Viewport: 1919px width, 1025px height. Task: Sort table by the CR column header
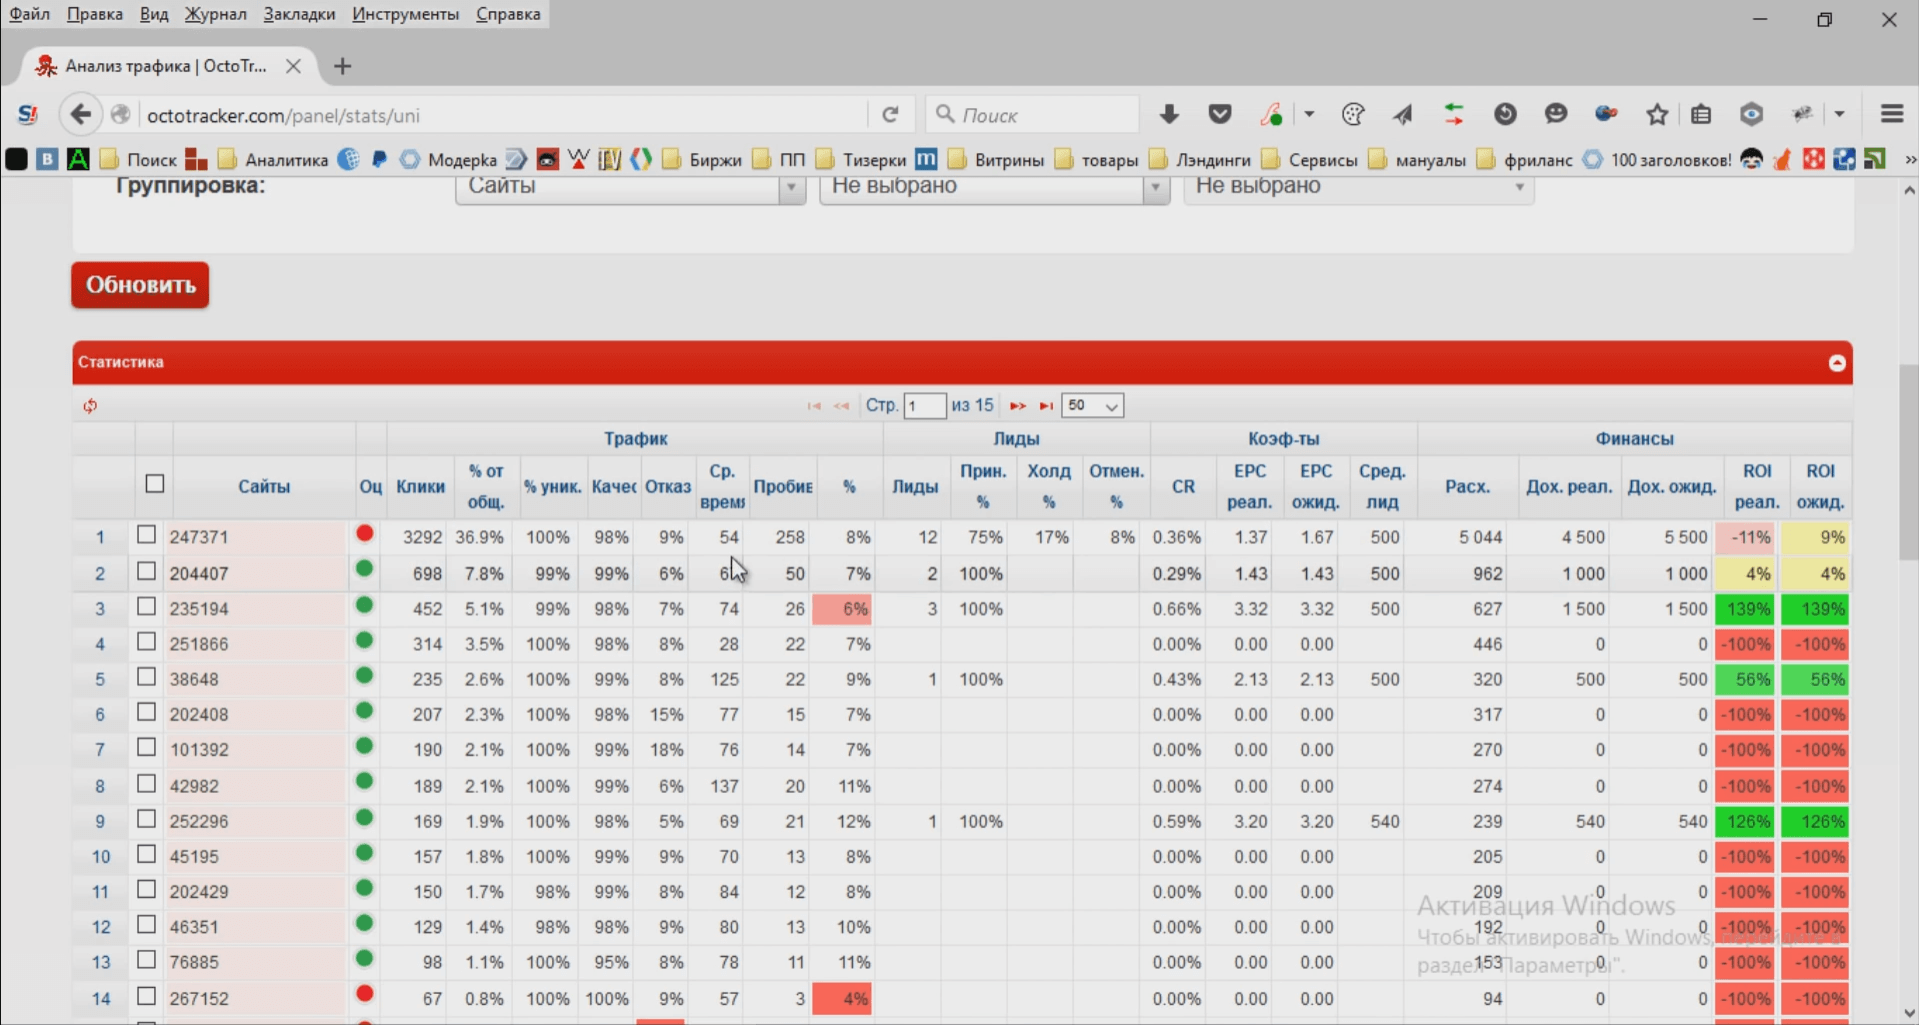pyautogui.click(x=1183, y=486)
